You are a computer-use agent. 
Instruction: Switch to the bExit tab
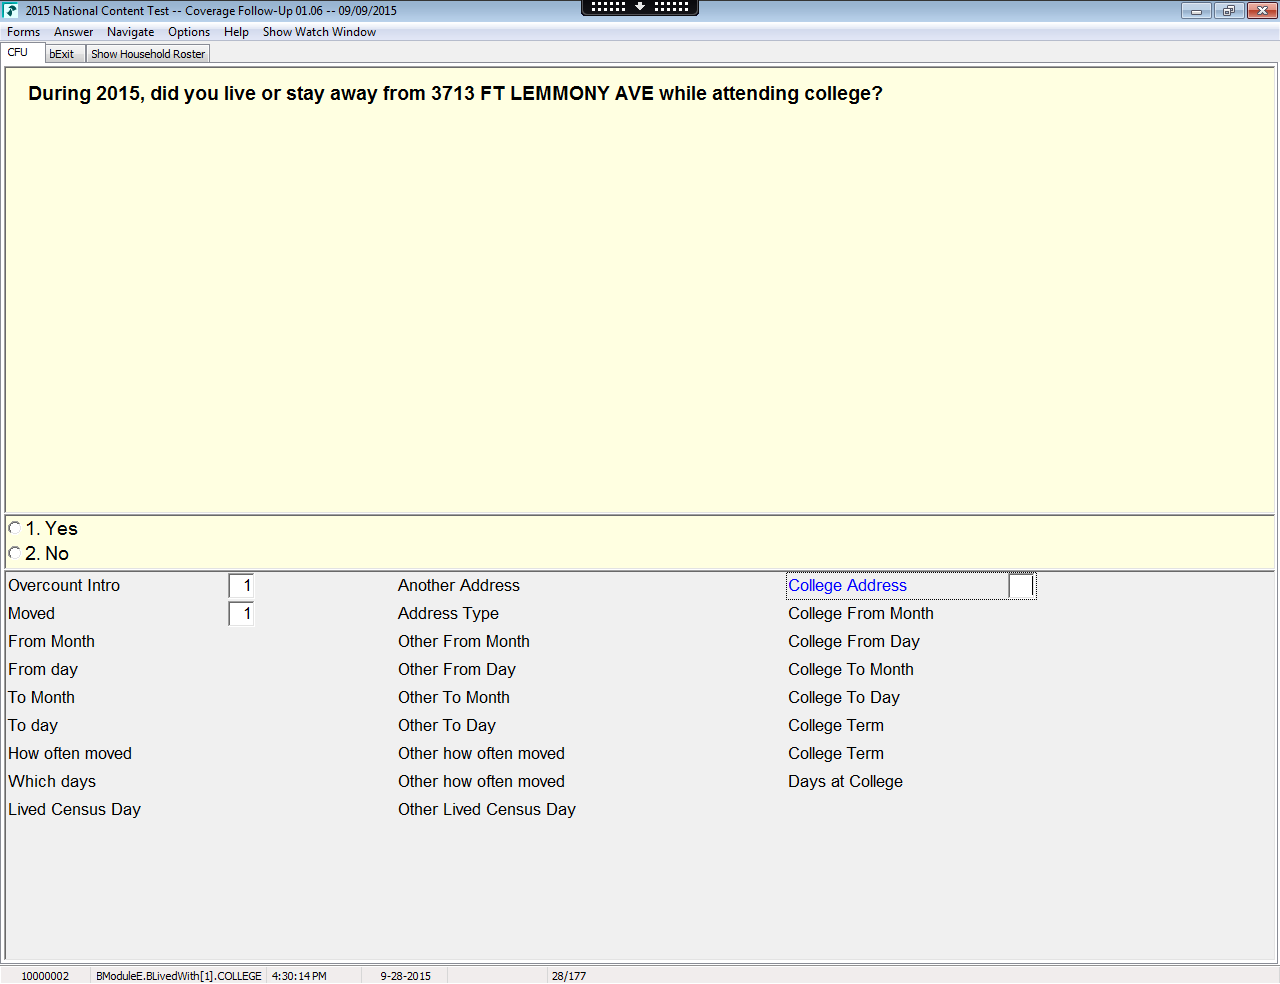tap(62, 54)
